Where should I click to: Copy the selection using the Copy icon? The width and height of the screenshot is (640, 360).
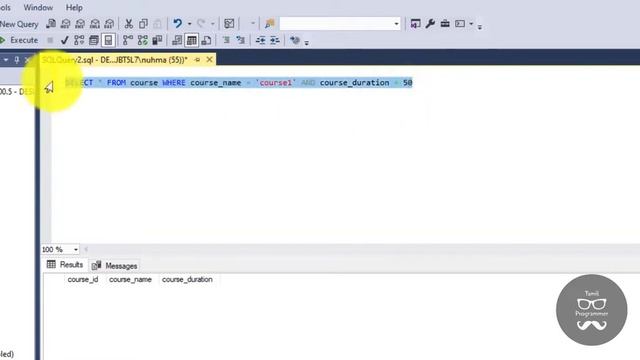(x=143, y=24)
